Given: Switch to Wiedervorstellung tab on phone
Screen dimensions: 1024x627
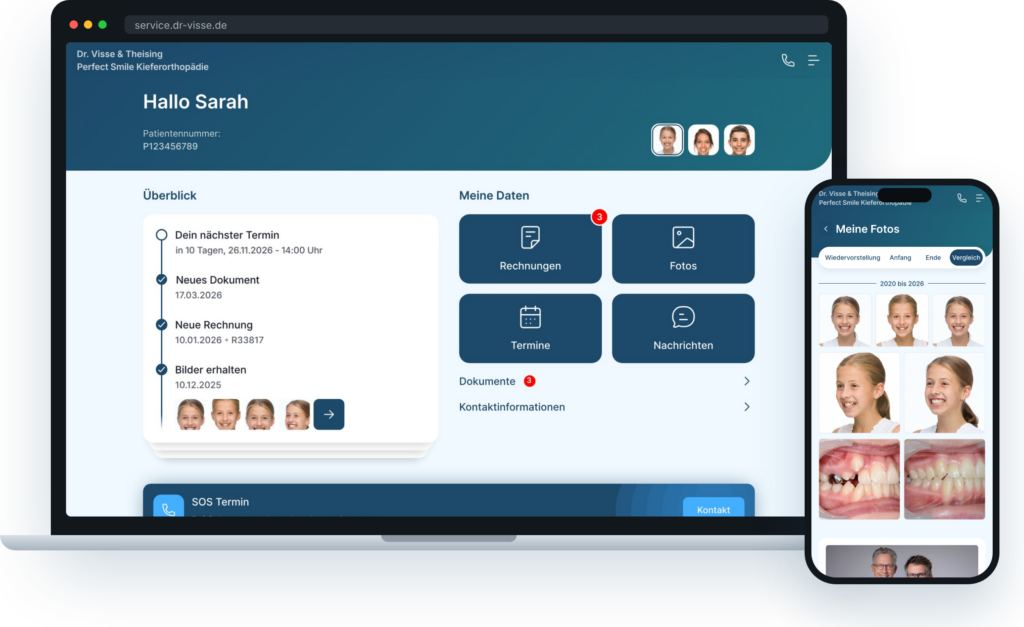Looking at the screenshot, I should click(852, 257).
